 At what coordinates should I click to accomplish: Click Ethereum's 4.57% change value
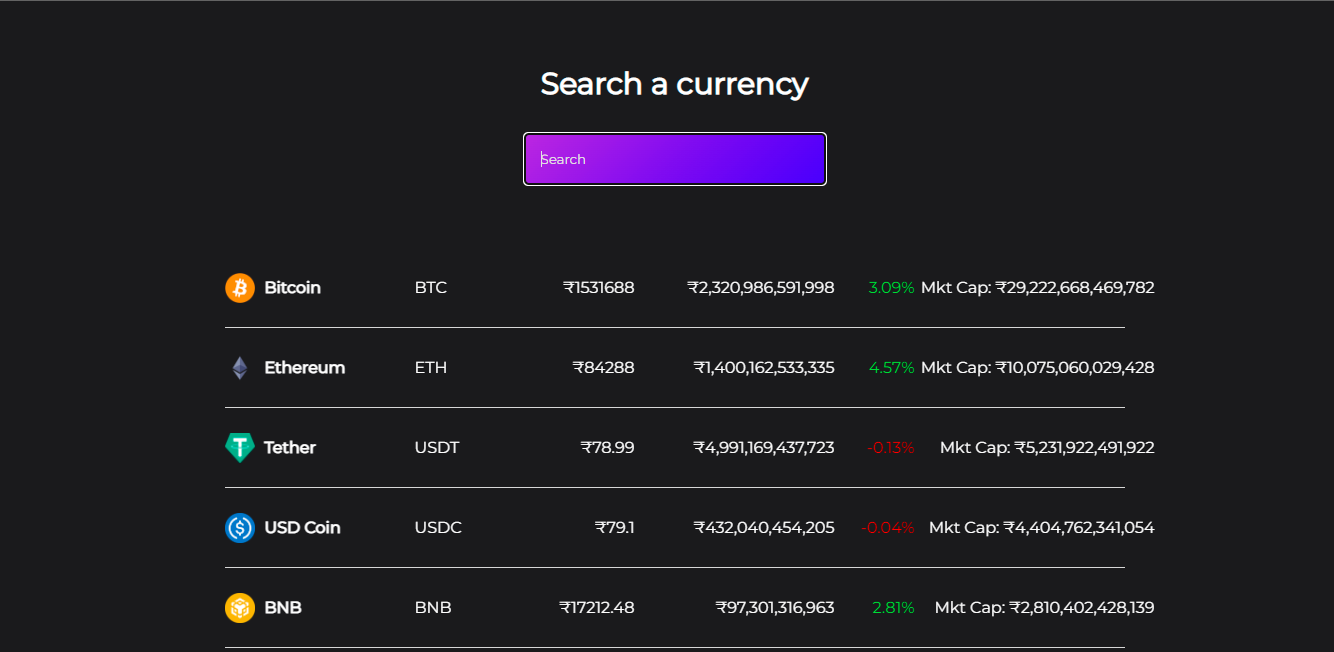[x=891, y=367]
